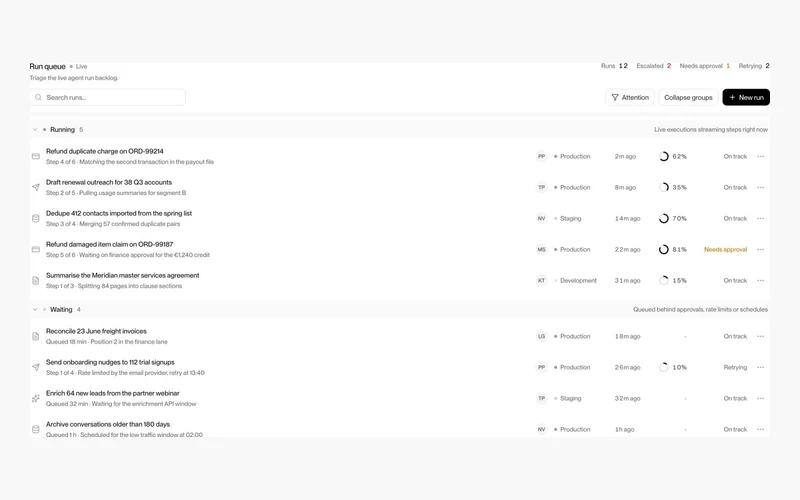
Task: Click card icon beside Refund duplicate charge run
Action: (x=36, y=156)
